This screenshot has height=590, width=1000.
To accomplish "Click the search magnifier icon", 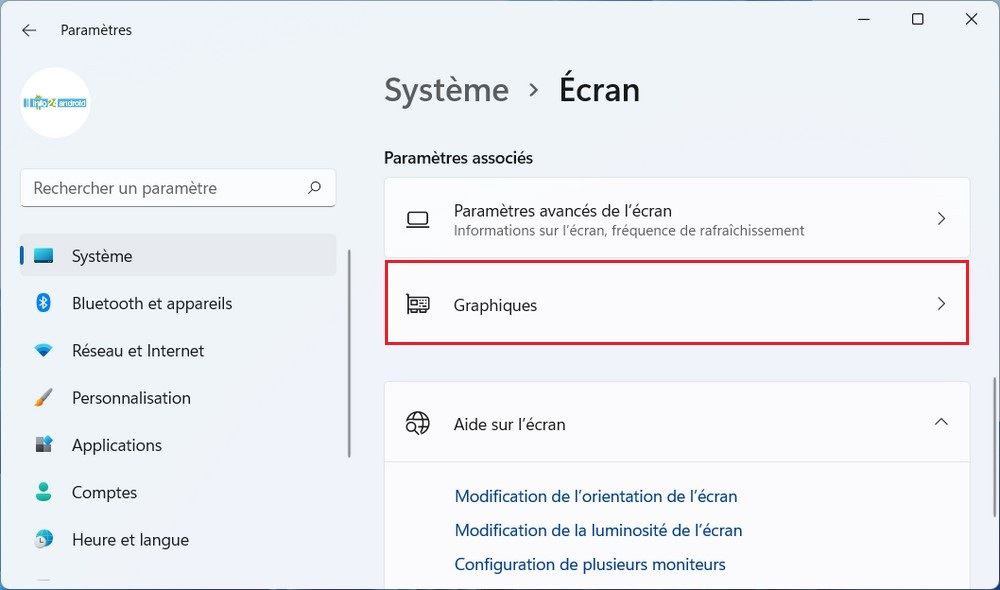I will 314,187.
